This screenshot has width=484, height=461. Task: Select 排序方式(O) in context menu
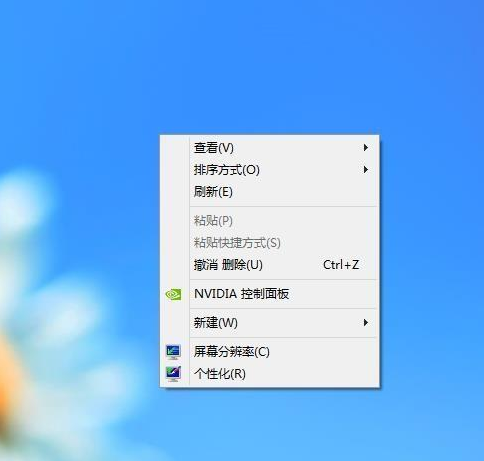click(x=269, y=170)
